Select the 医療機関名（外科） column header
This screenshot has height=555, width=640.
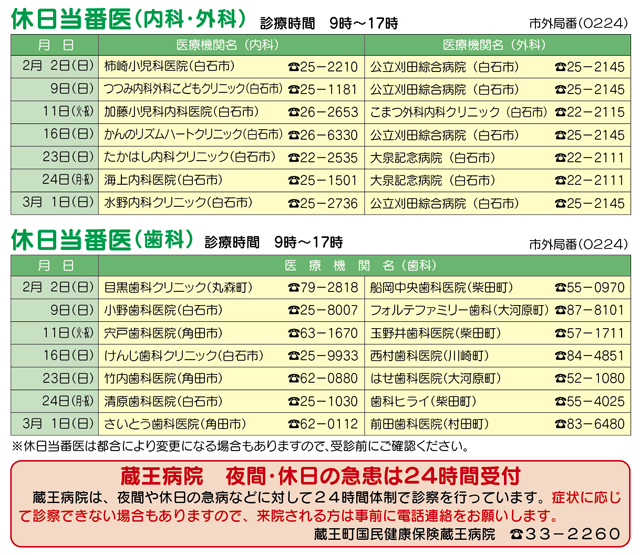[495, 45]
